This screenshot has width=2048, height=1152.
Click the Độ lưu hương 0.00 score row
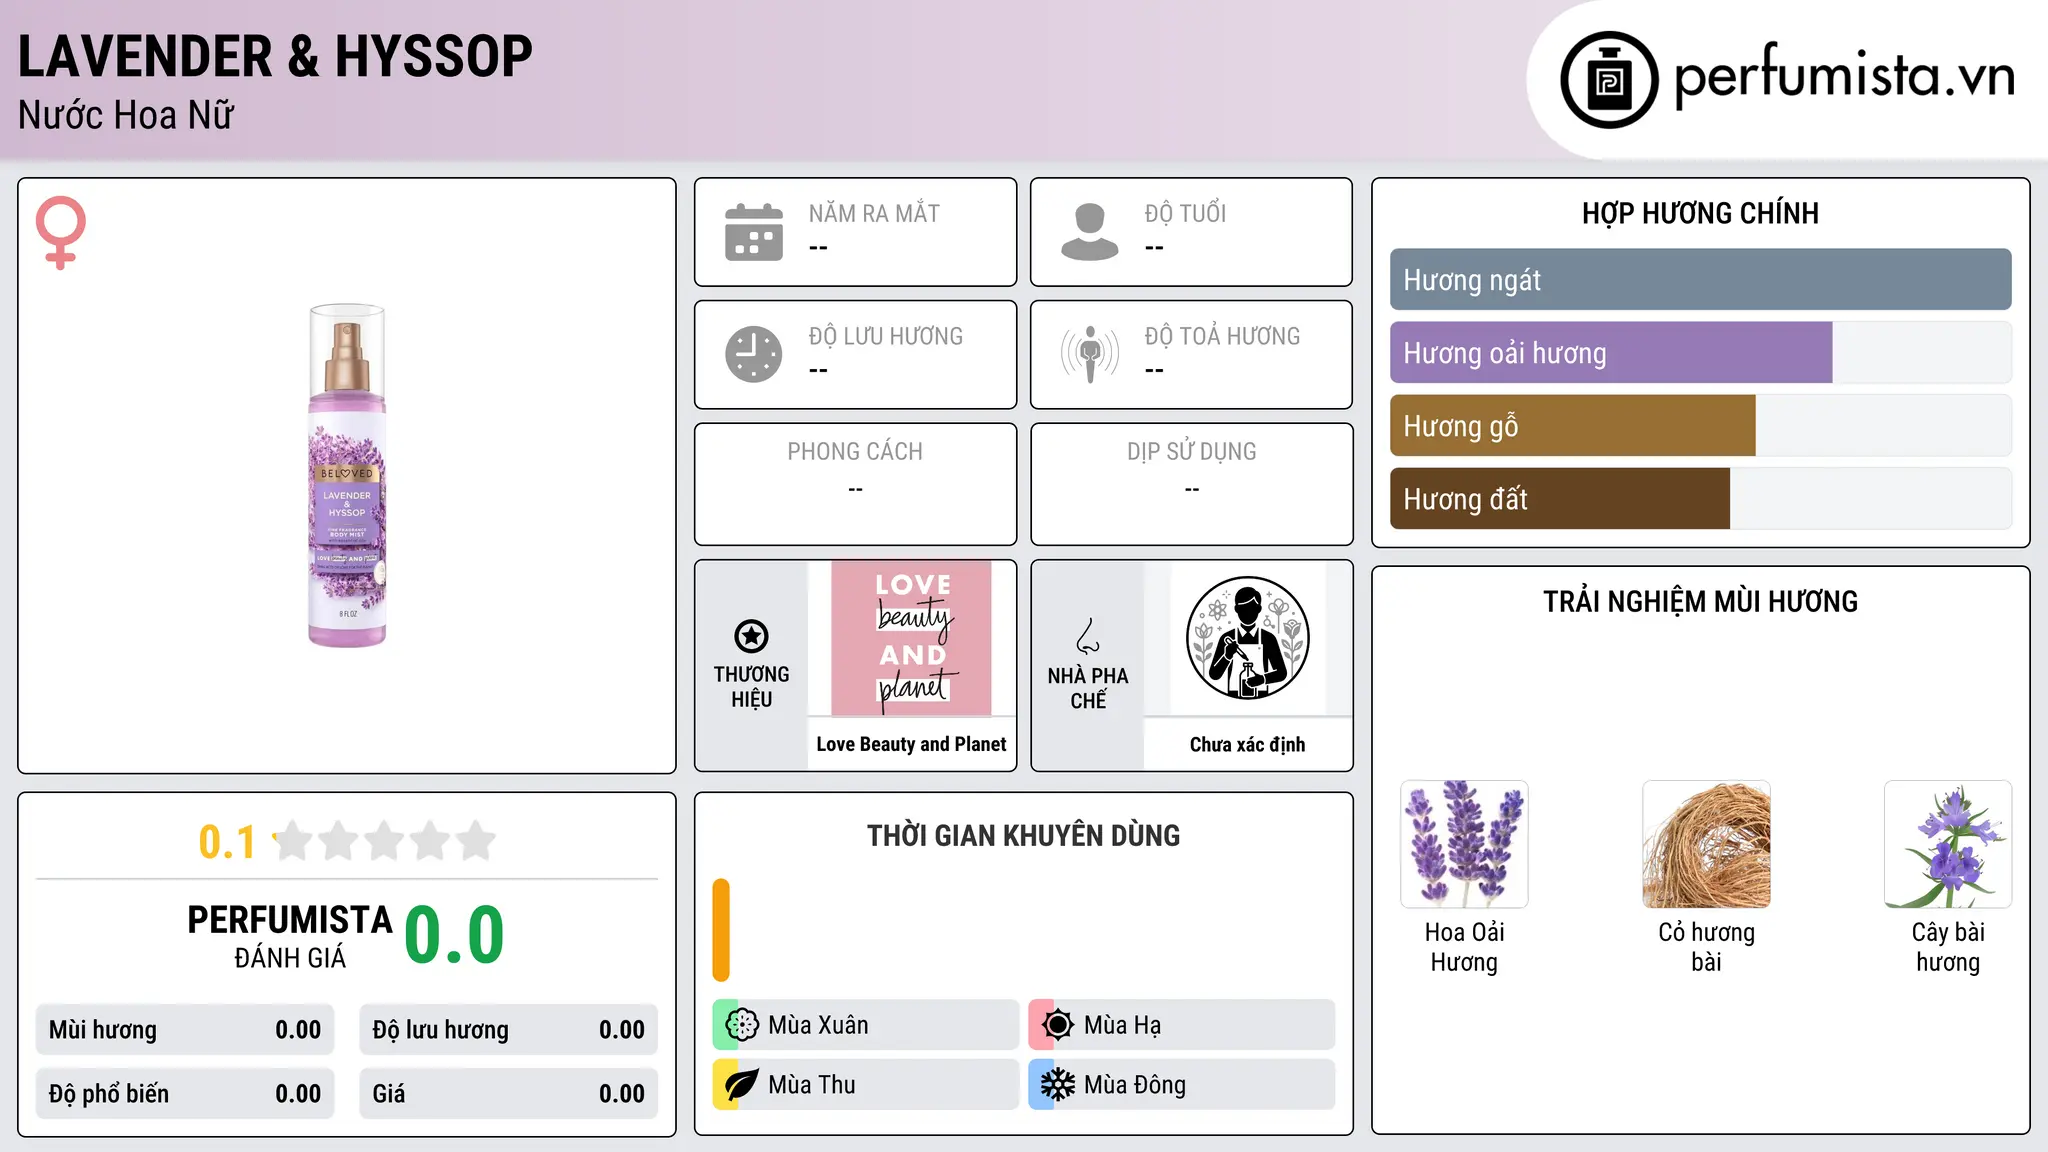508,1030
